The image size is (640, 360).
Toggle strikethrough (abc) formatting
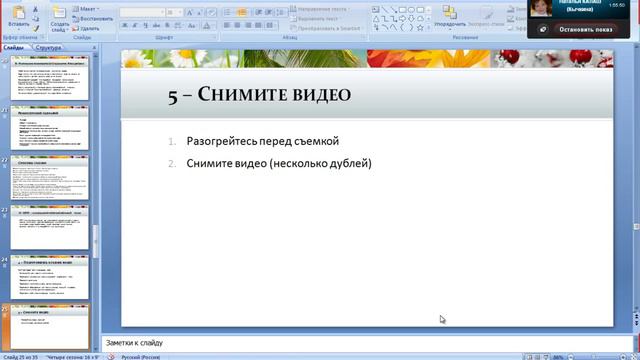(156, 26)
